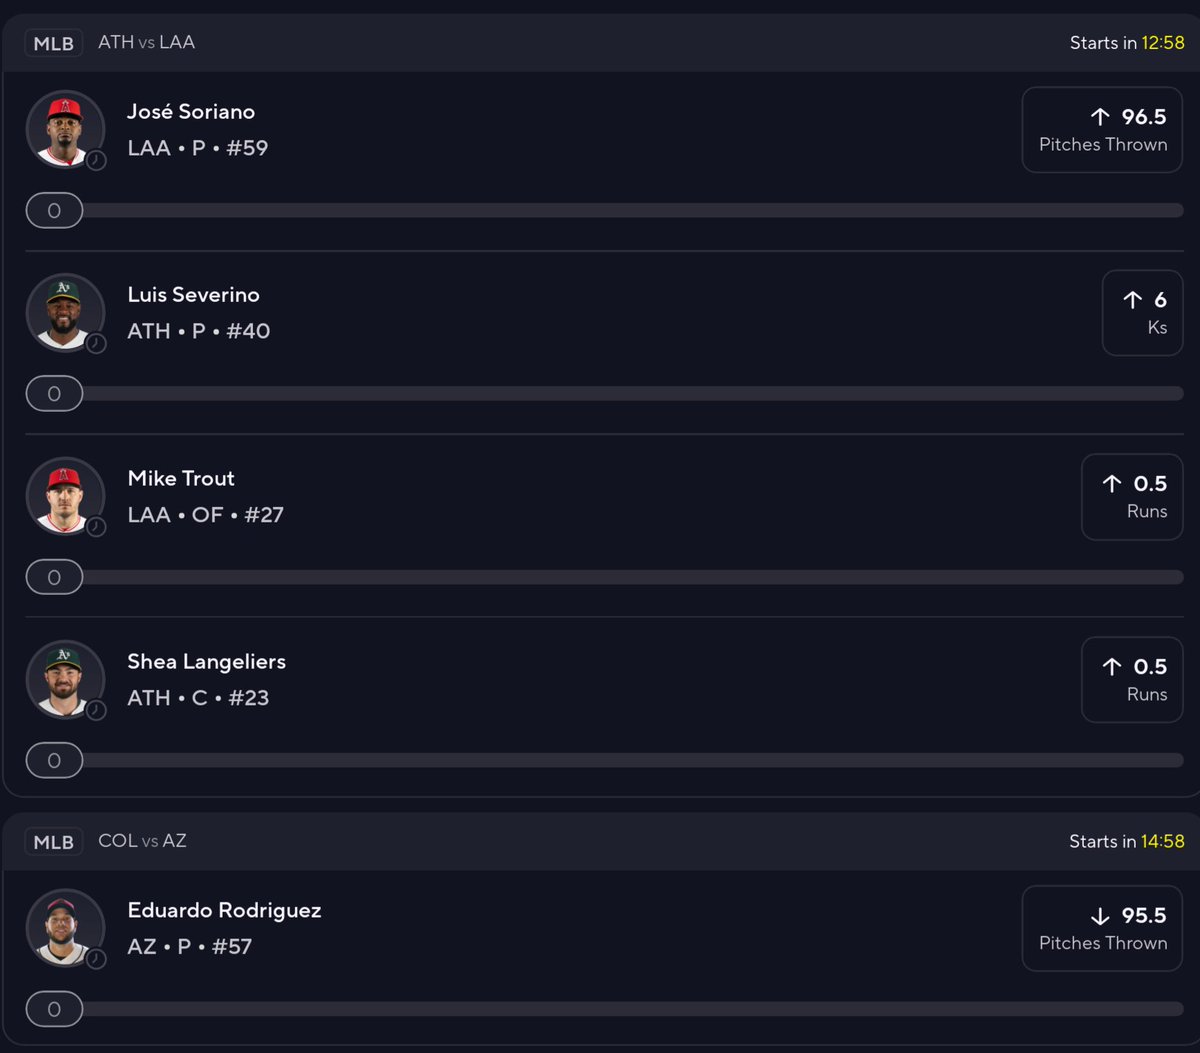The width and height of the screenshot is (1200, 1053).
Task: Click Shea Langeliers' headshot photo
Action: click(65, 680)
